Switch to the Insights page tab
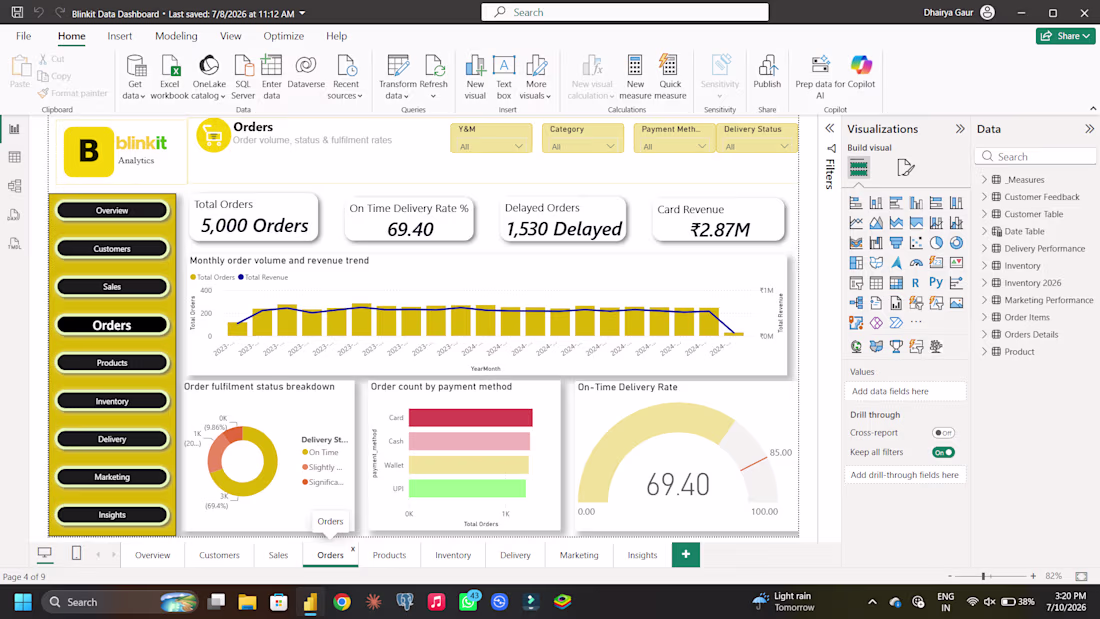This screenshot has height=619, width=1100. click(642, 555)
